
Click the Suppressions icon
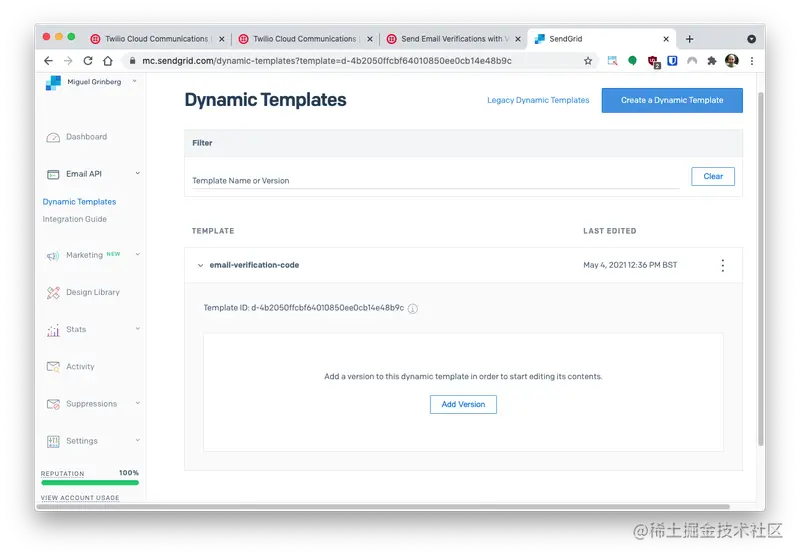coord(53,404)
